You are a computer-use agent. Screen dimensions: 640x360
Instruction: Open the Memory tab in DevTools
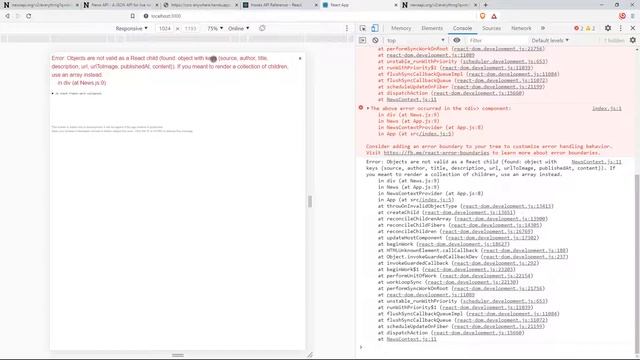401,28
